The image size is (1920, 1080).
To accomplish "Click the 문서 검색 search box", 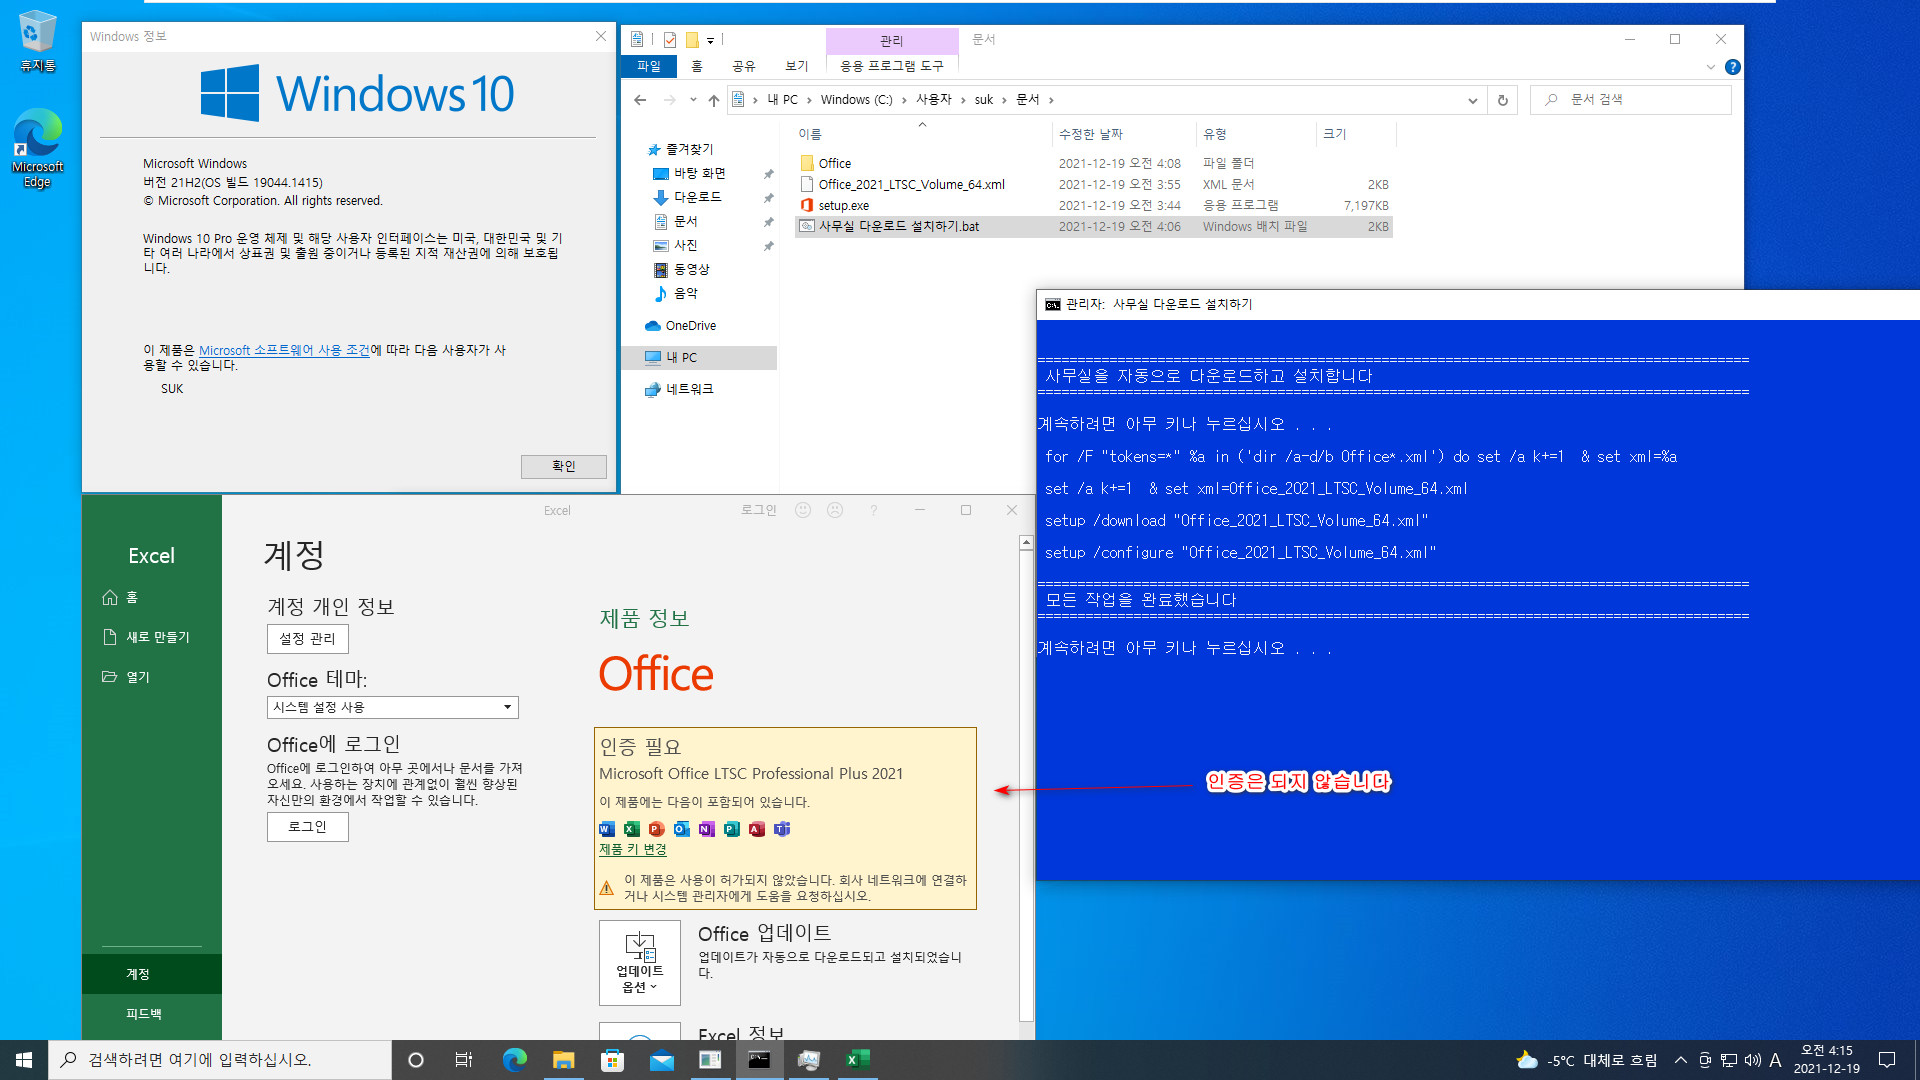I will 1630,100.
